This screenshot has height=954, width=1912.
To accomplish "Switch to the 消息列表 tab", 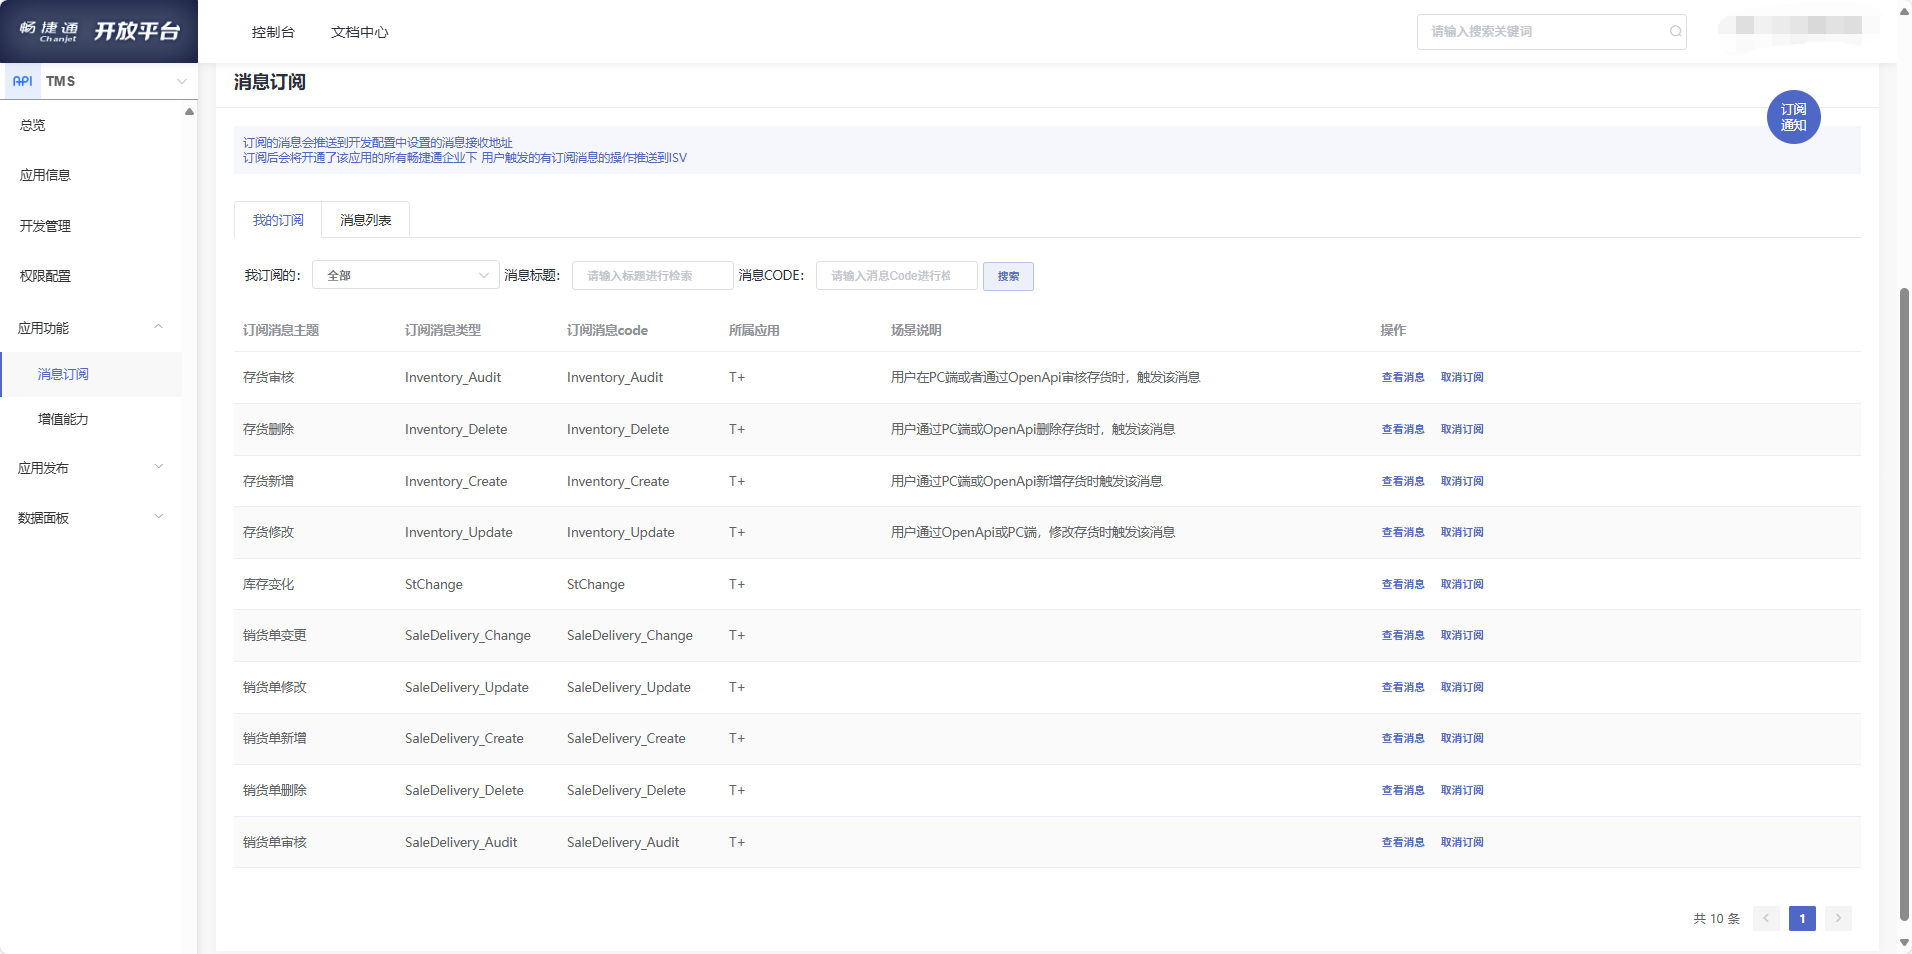I will click(365, 220).
